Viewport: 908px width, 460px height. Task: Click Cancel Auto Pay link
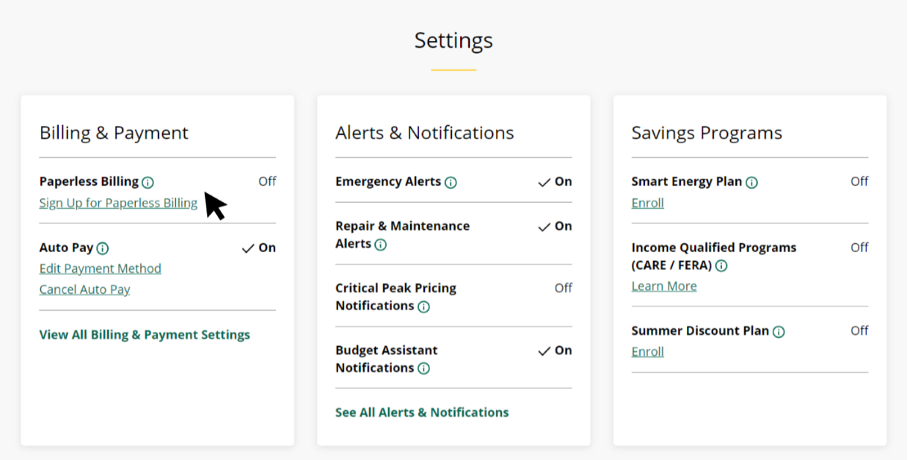point(84,290)
